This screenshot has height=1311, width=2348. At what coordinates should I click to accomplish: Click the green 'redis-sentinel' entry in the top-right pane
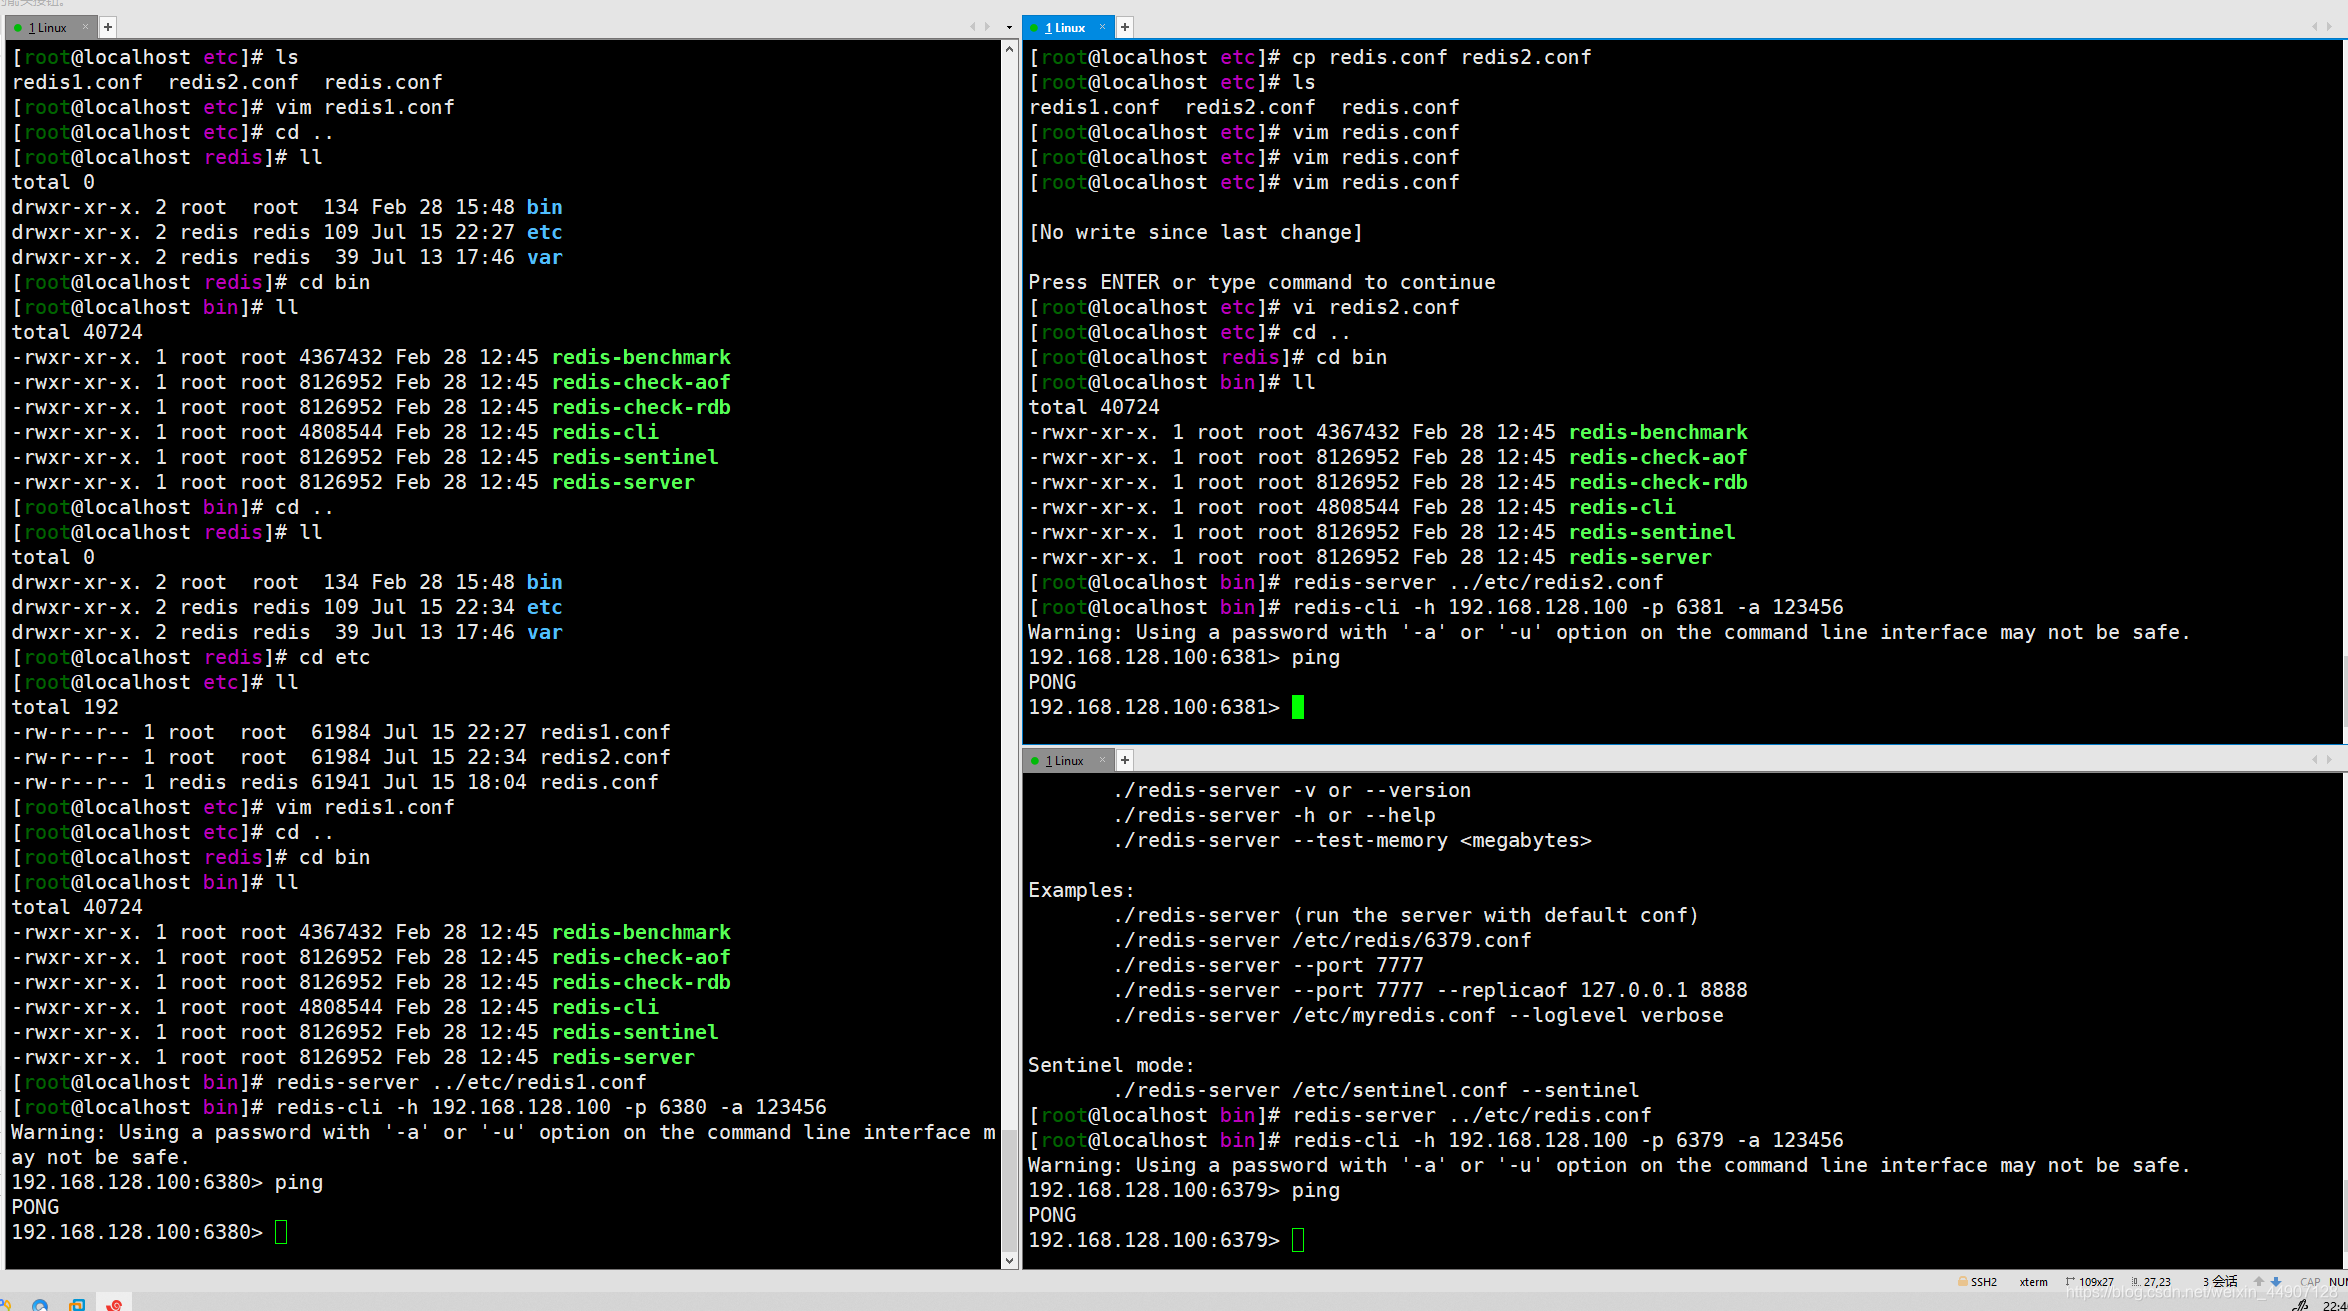[x=1652, y=532]
